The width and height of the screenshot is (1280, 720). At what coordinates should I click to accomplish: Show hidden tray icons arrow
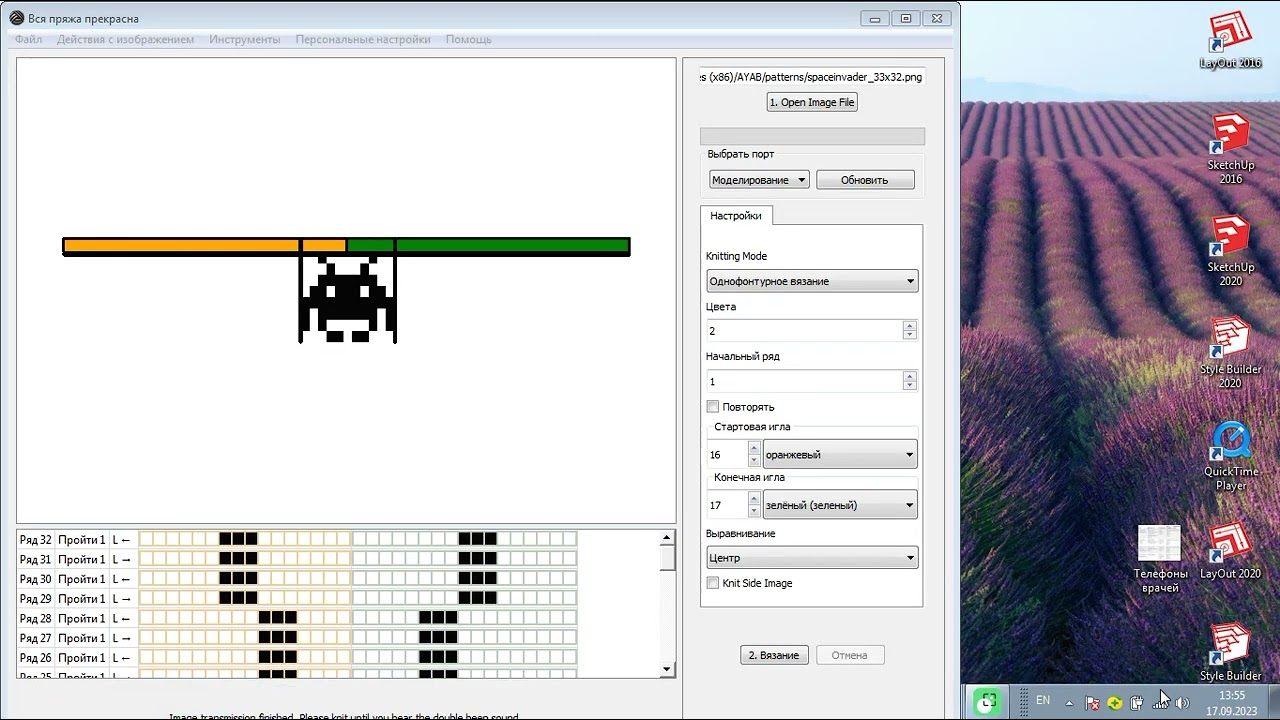[1069, 702]
